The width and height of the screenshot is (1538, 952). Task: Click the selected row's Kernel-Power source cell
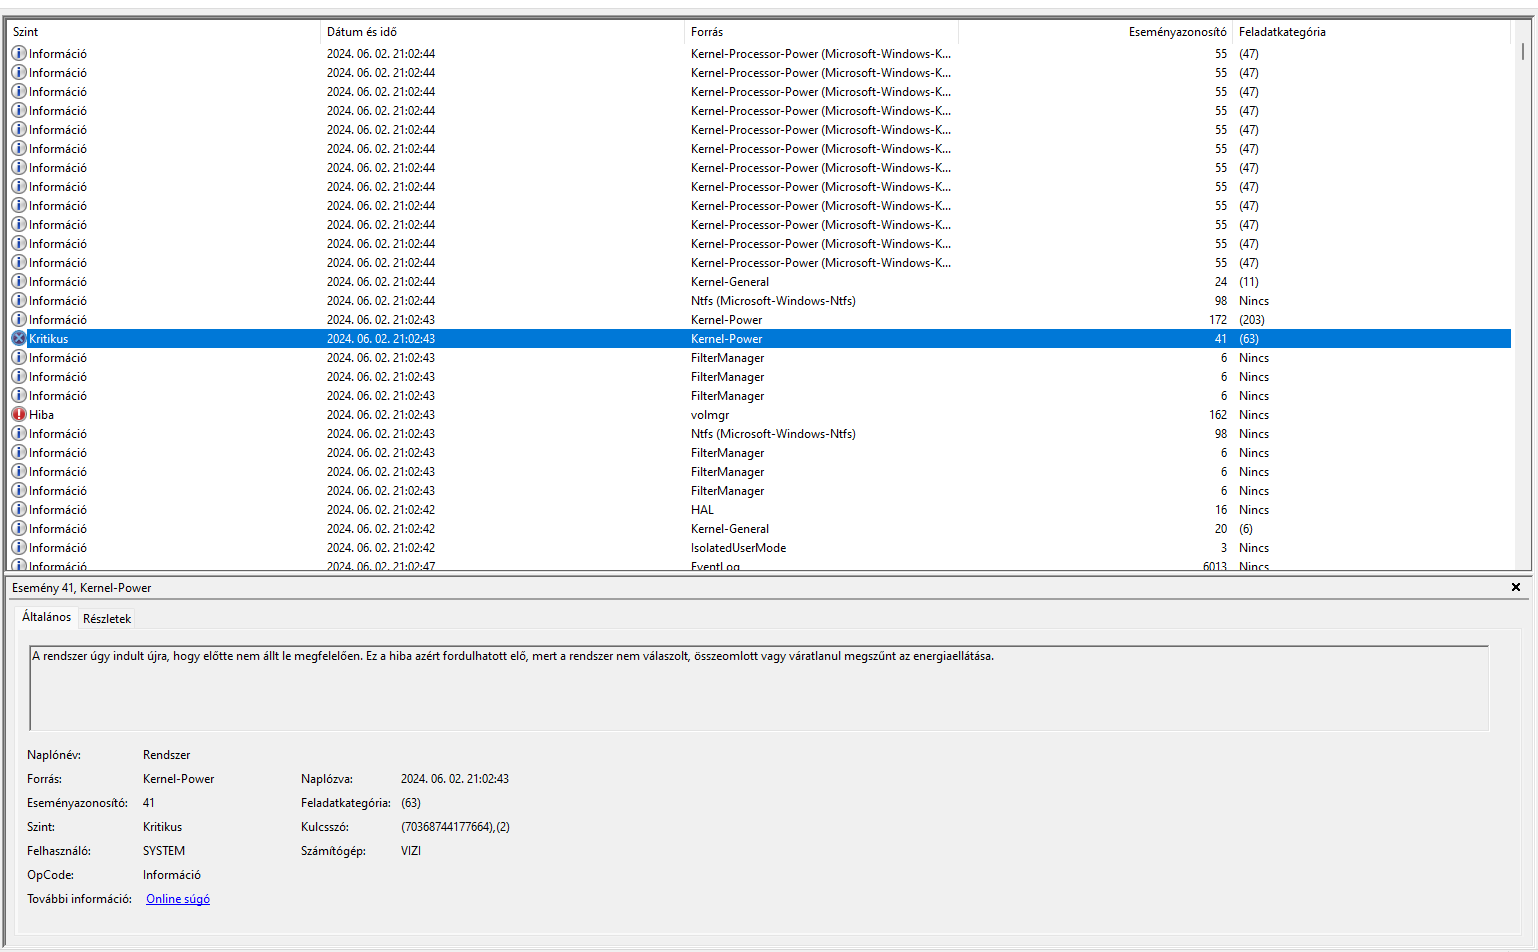[x=726, y=339]
